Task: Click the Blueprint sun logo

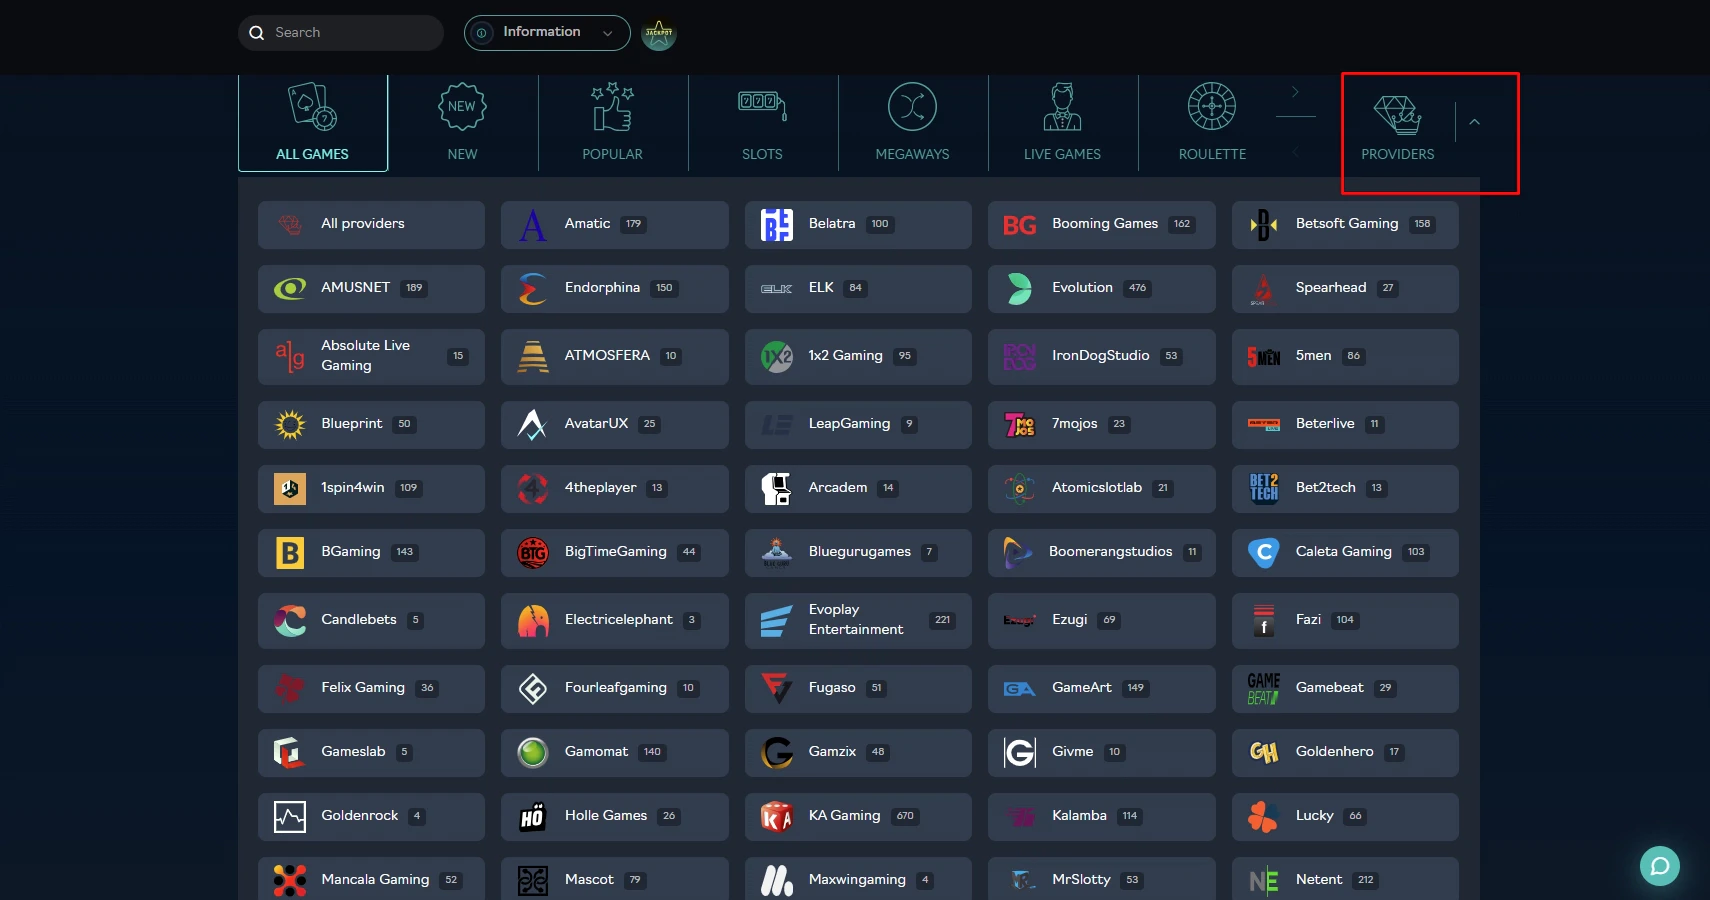Action: pos(290,424)
